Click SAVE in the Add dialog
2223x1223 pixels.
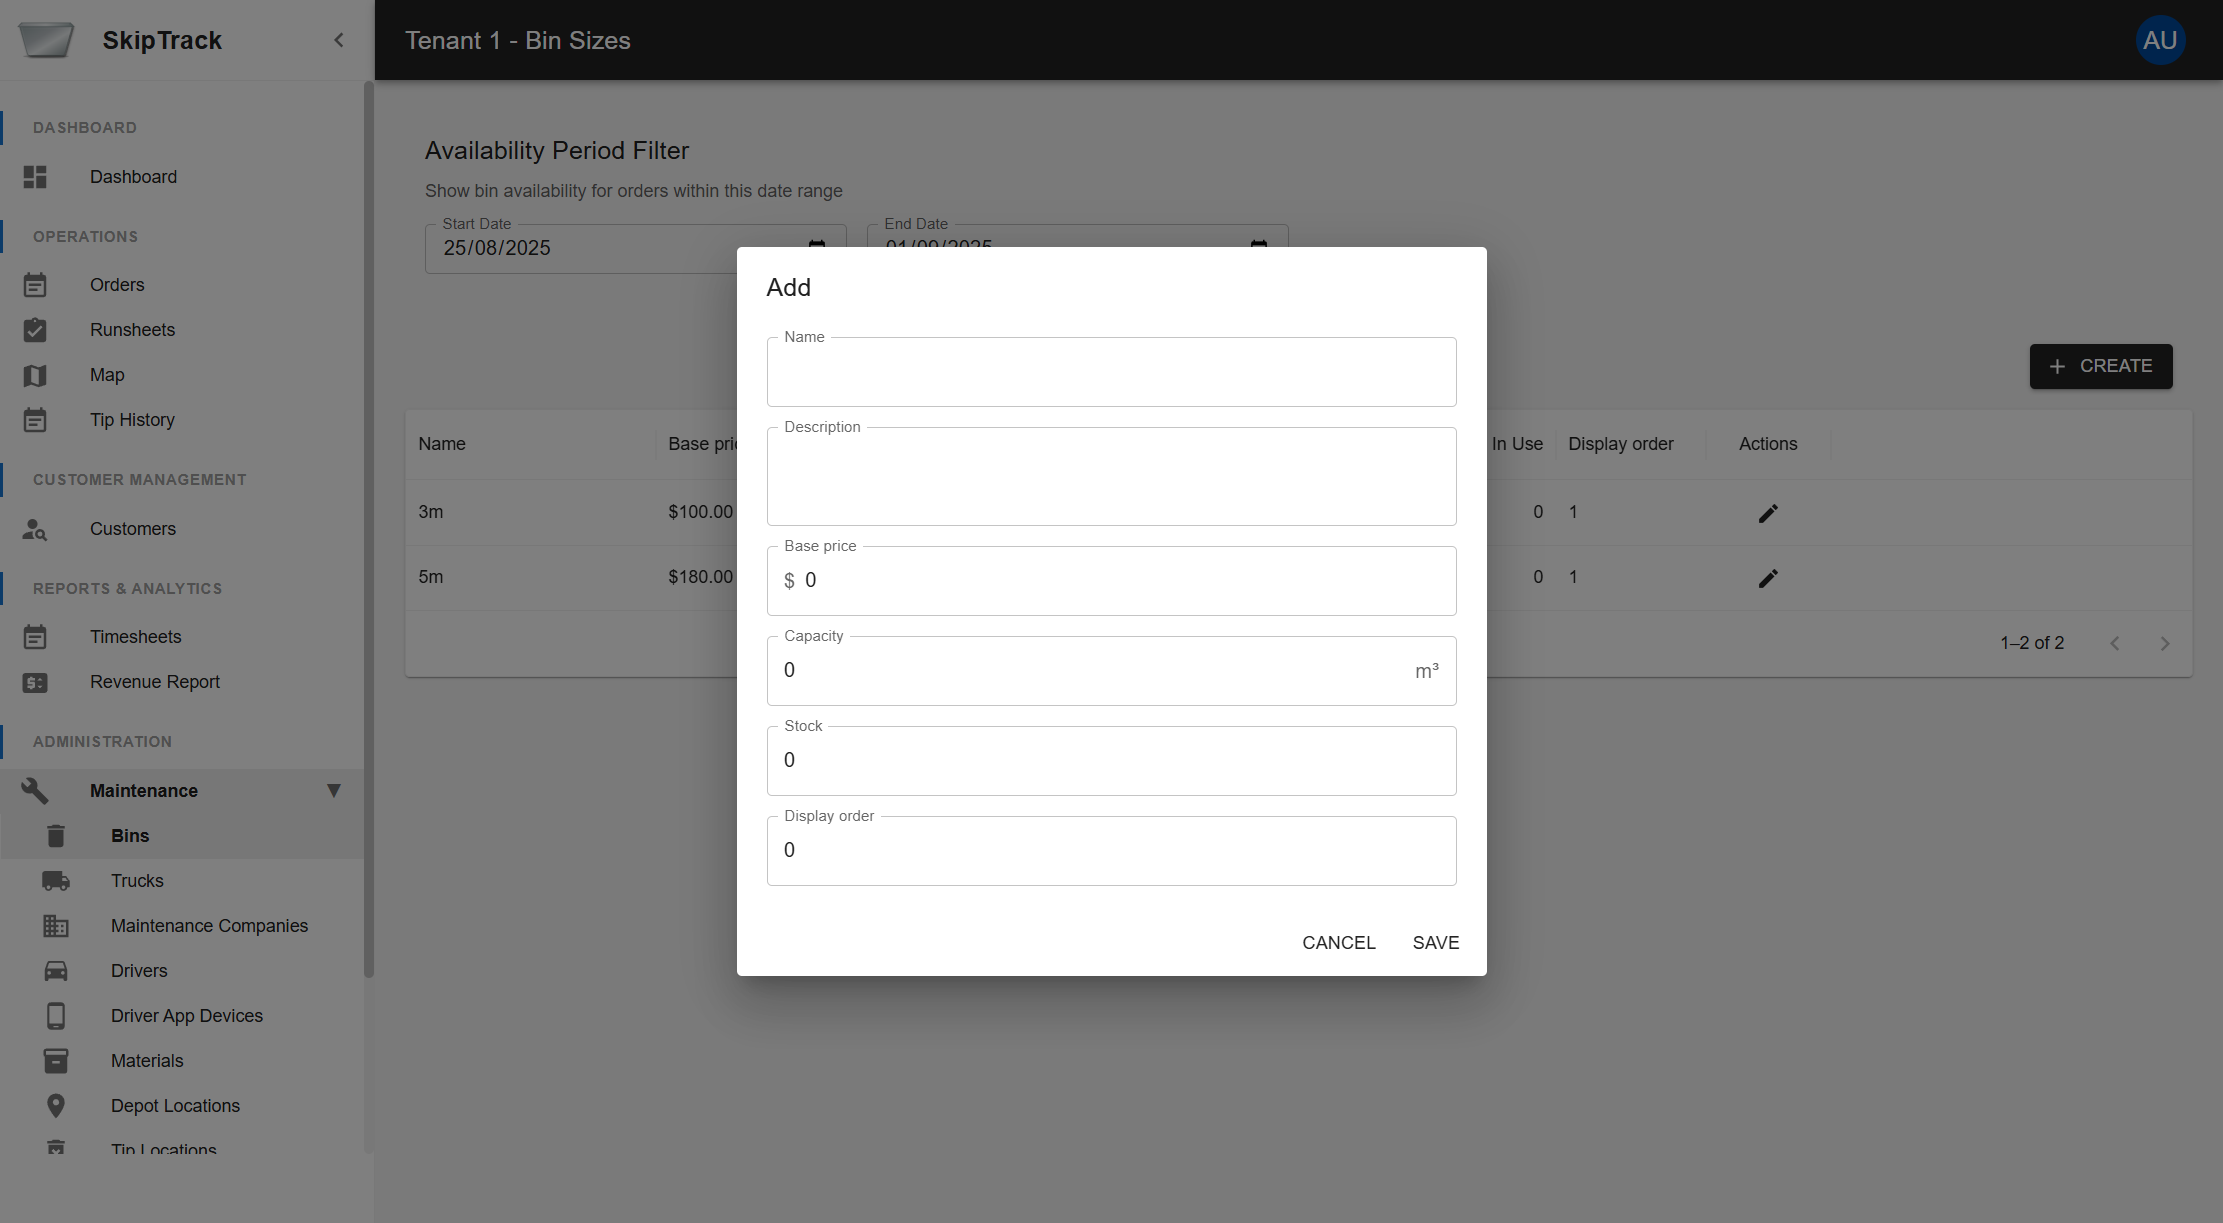(x=1435, y=942)
